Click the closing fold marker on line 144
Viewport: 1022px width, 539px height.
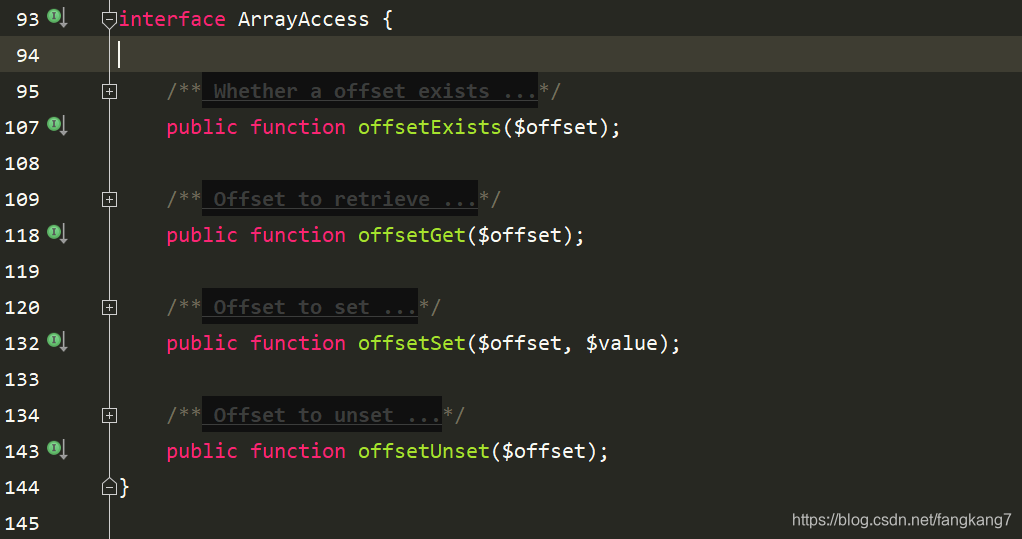pos(109,487)
